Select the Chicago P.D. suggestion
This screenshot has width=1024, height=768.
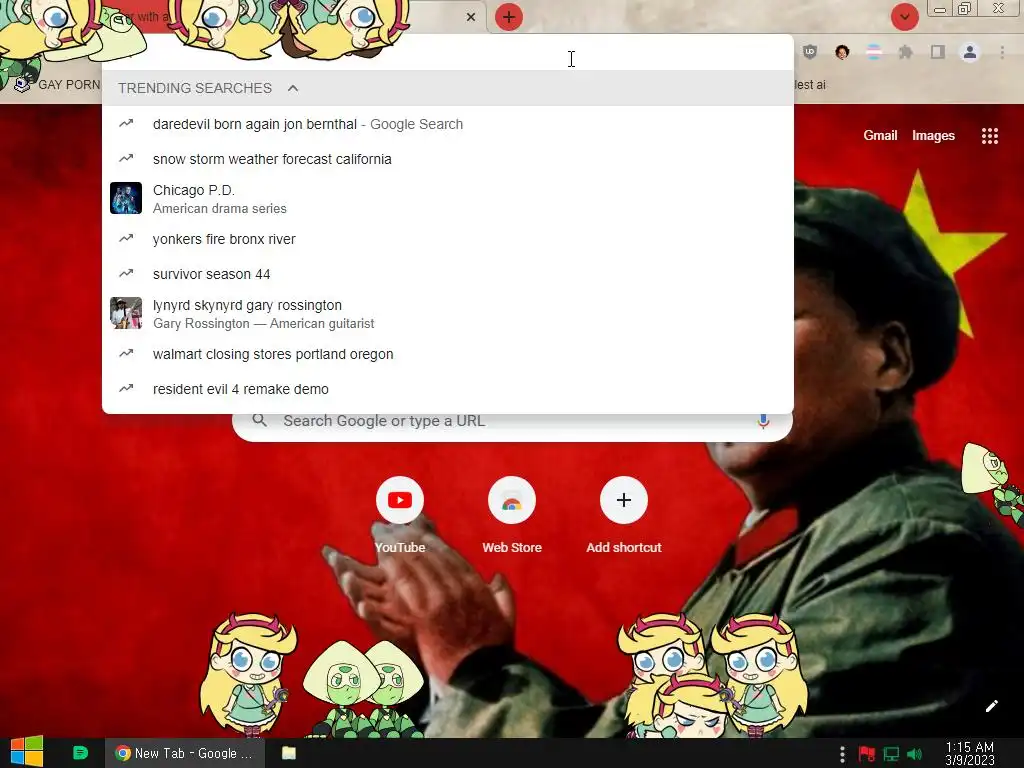448,199
